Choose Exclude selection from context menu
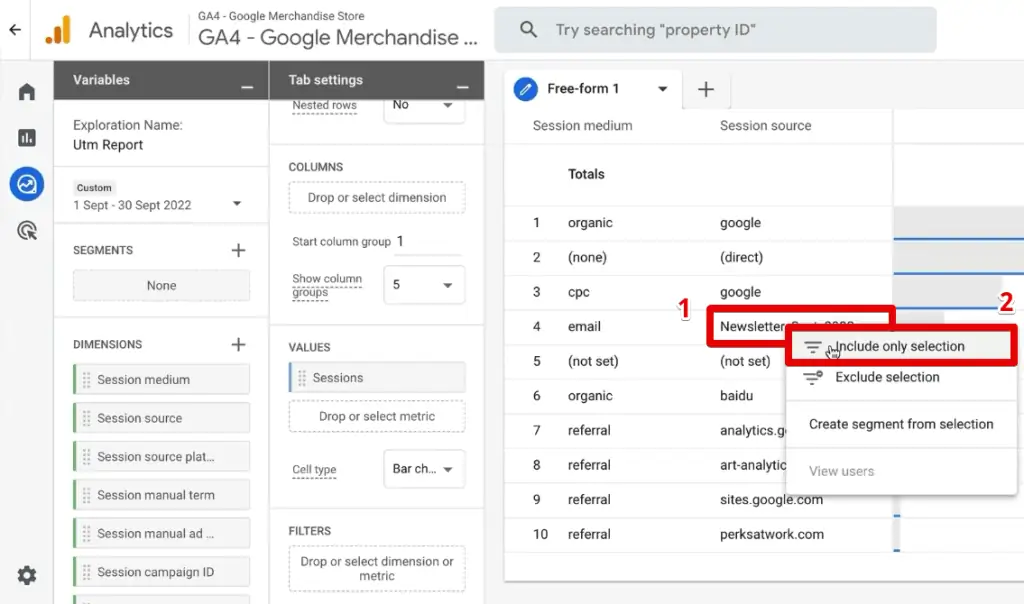The width and height of the screenshot is (1024, 604). (887, 377)
